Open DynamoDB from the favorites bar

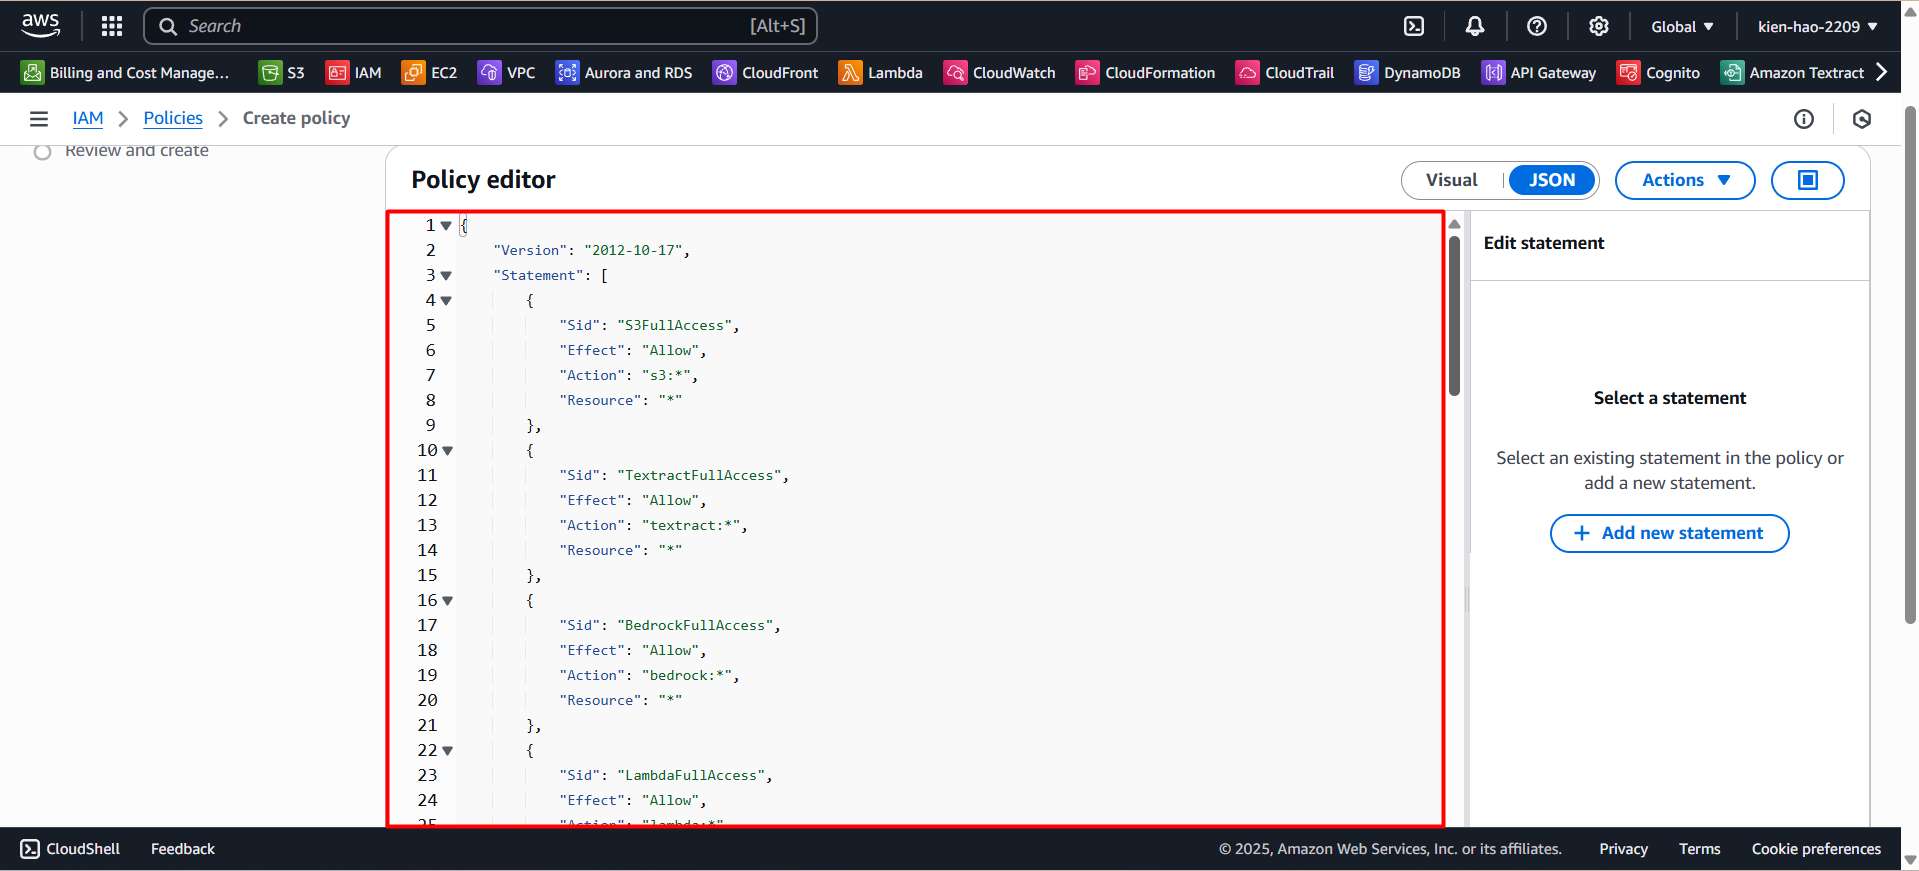(x=1408, y=73)
